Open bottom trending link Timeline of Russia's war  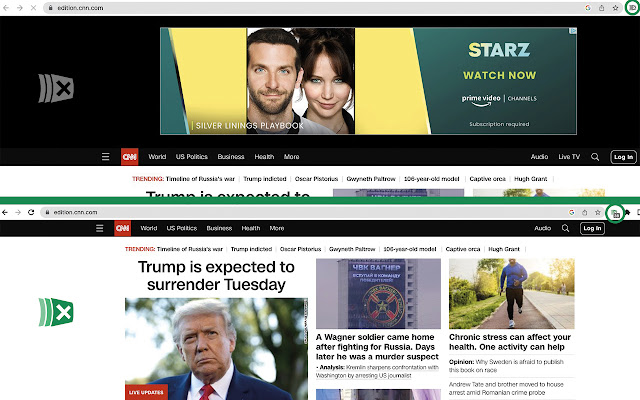point(190,249)
